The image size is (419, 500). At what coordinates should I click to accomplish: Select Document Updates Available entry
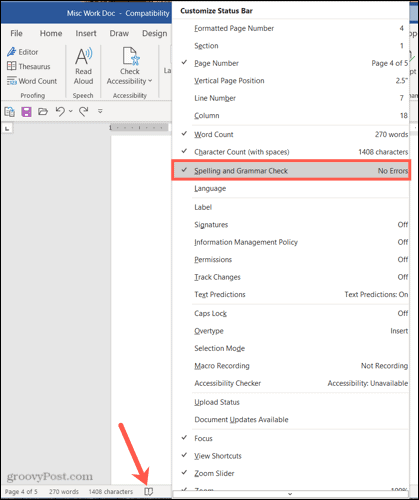pos(291,419)
